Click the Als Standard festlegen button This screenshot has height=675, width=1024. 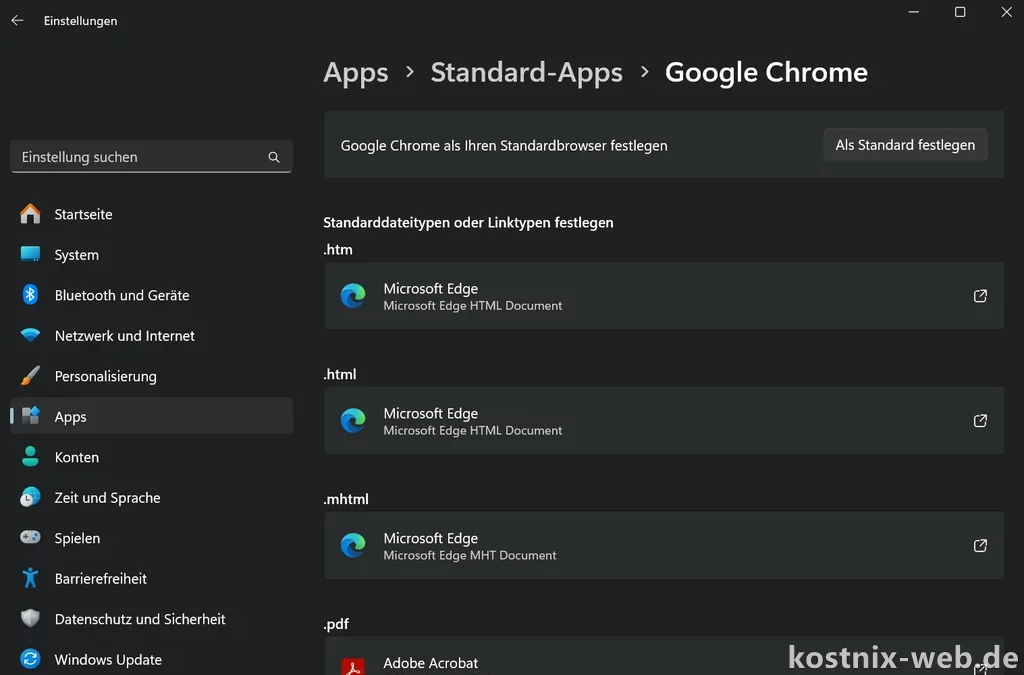905,144
